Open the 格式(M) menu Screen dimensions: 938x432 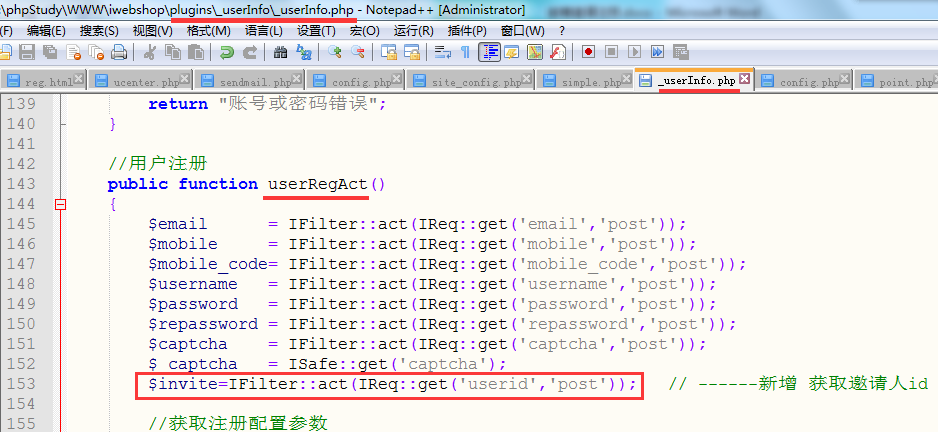click(208, 31)
